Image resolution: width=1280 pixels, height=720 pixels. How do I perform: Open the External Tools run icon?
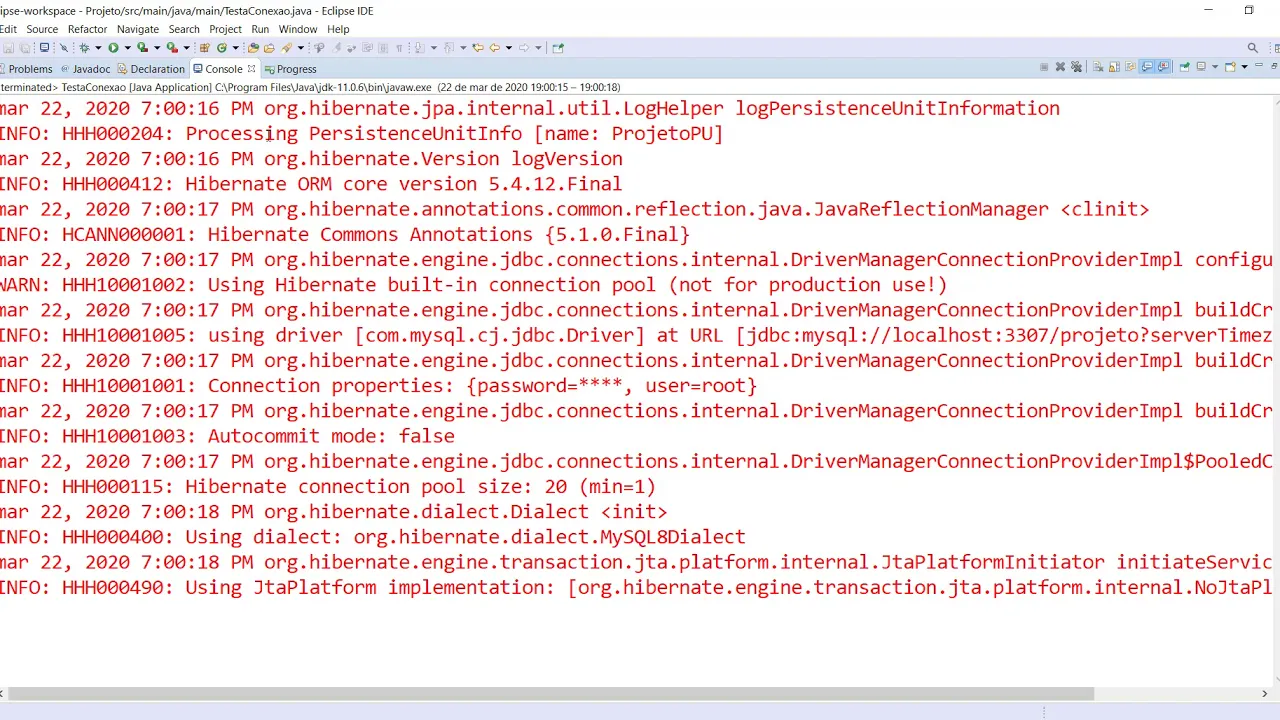tap(172, 47)
